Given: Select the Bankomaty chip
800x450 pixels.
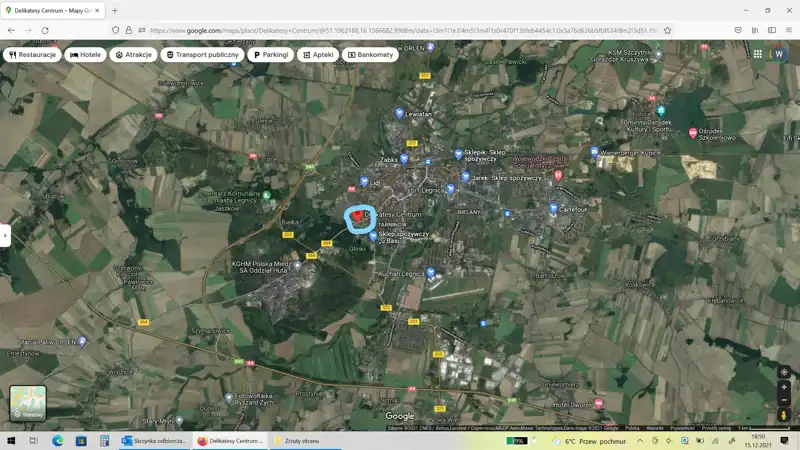Looking at the screenshot, I should (x=370, y=55).
